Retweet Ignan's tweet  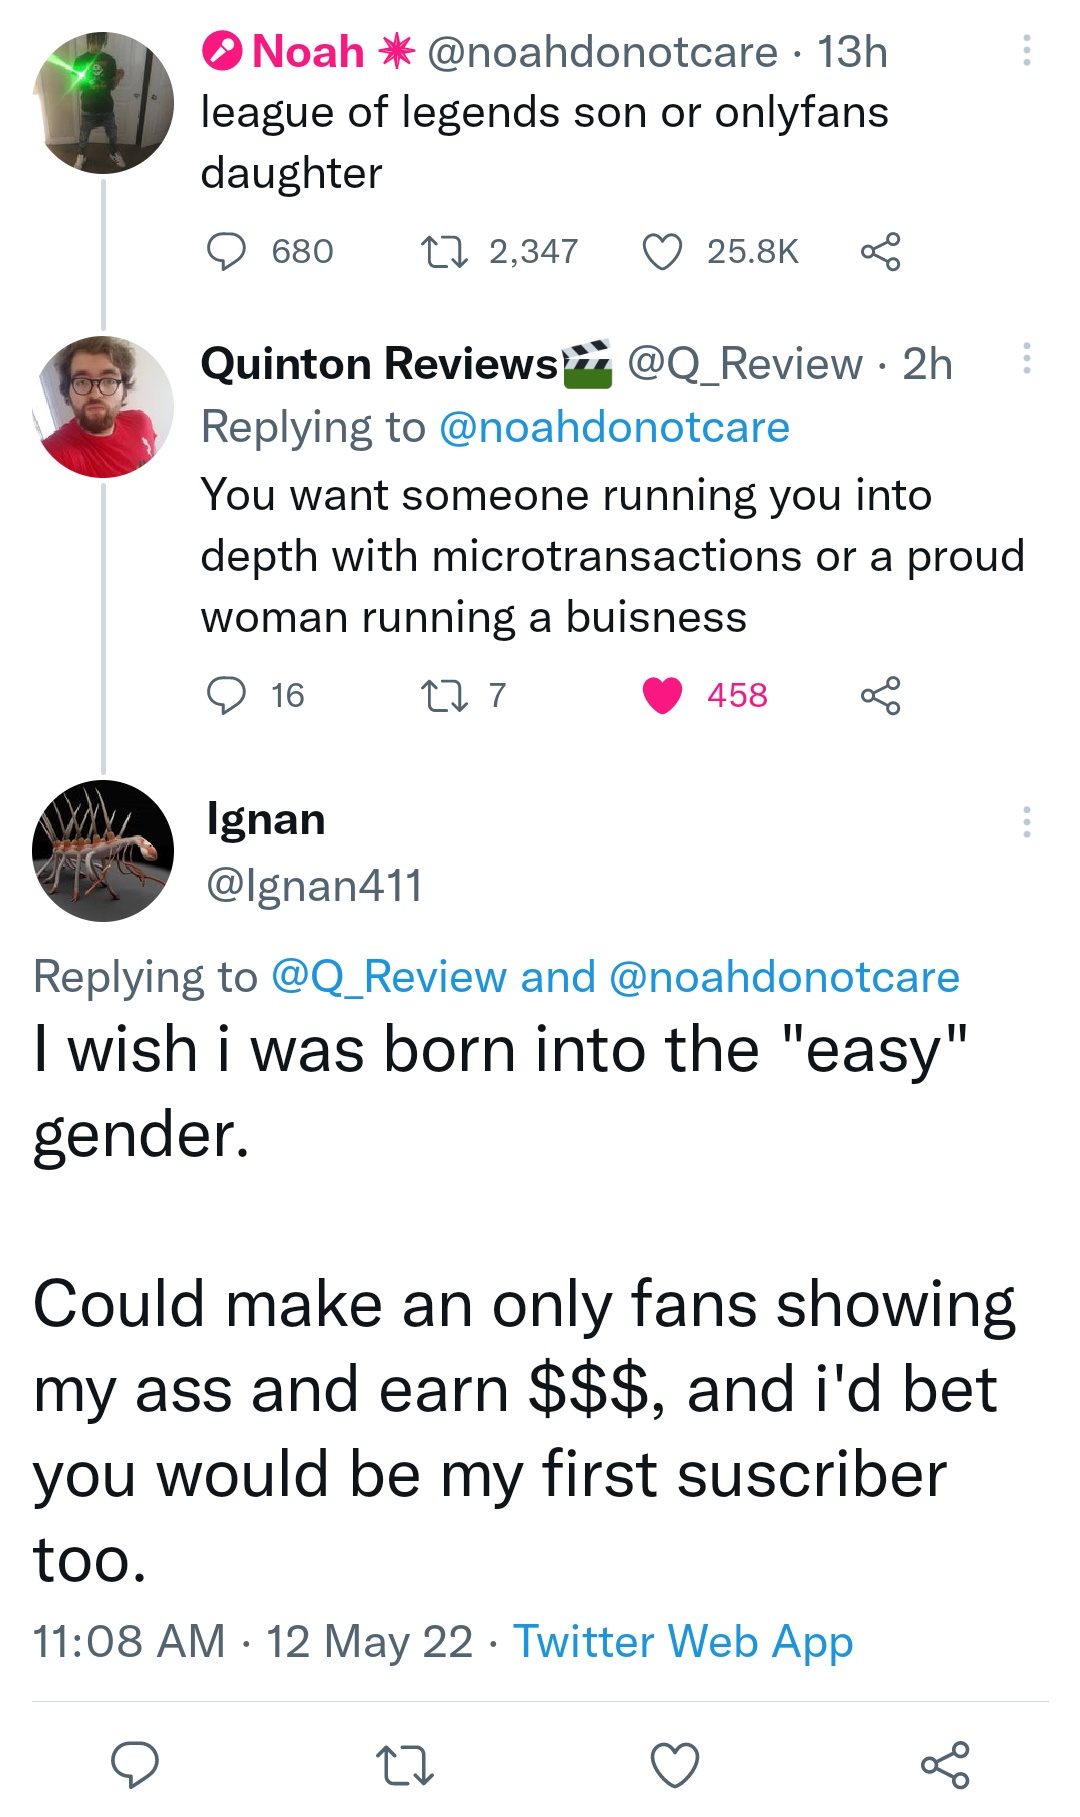404,1764
